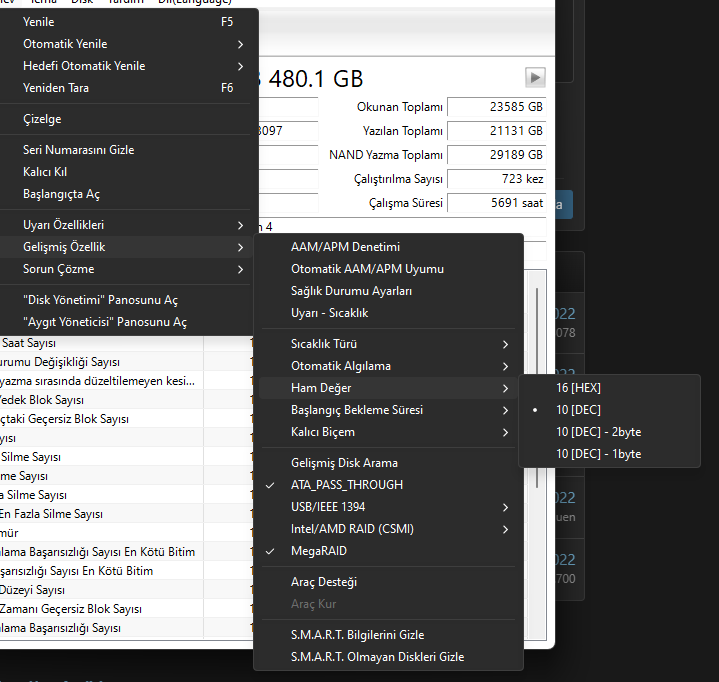Click the next disk arrow button
This screenshot has width=719, height=682.
tap(535, 78)
